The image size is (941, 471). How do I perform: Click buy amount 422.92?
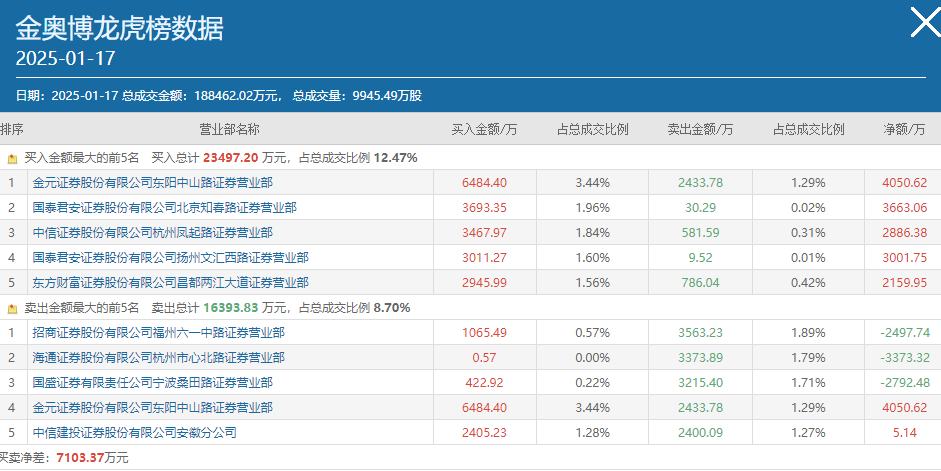(x=484, y=383)
